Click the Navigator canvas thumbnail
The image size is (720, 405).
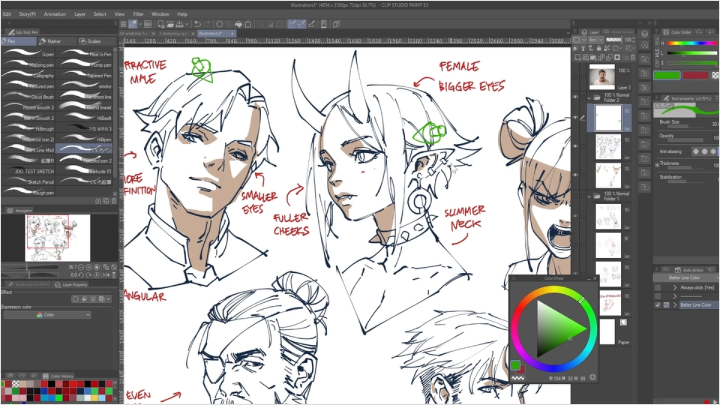pos(57,237)
